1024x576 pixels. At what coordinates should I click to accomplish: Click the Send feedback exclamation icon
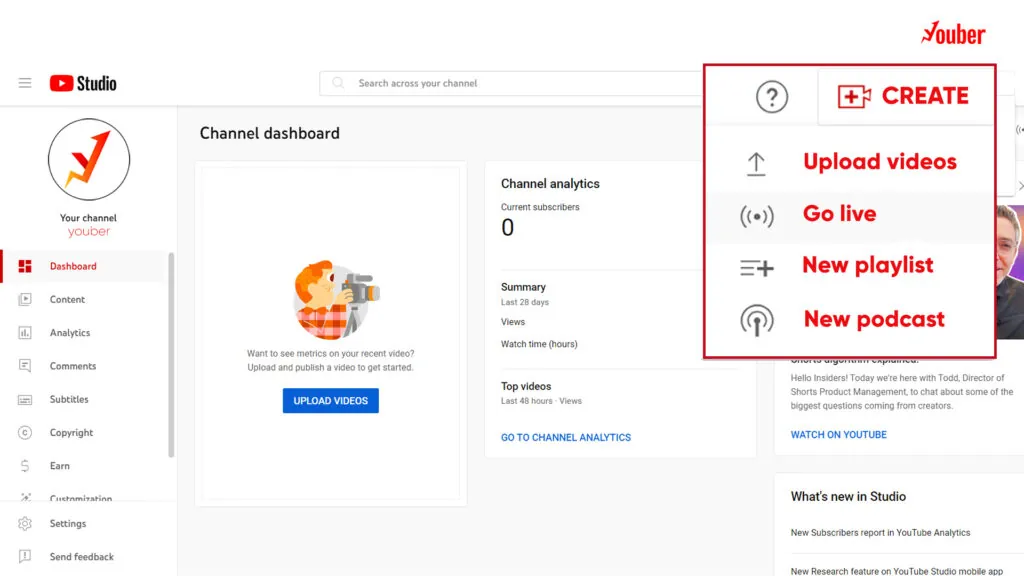point(25,557)
